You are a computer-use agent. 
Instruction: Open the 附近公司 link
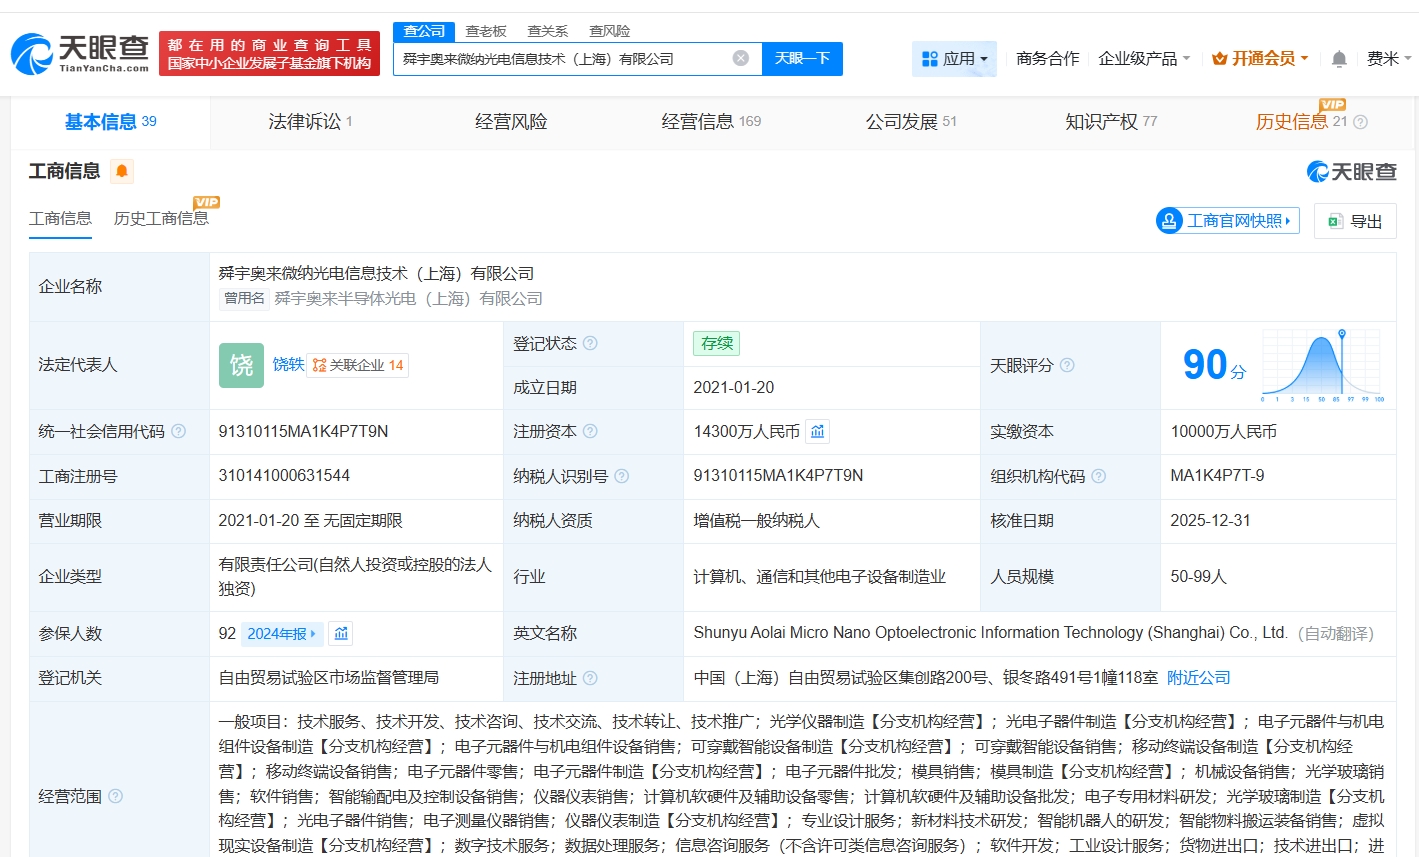click(x=1198, y=677)
